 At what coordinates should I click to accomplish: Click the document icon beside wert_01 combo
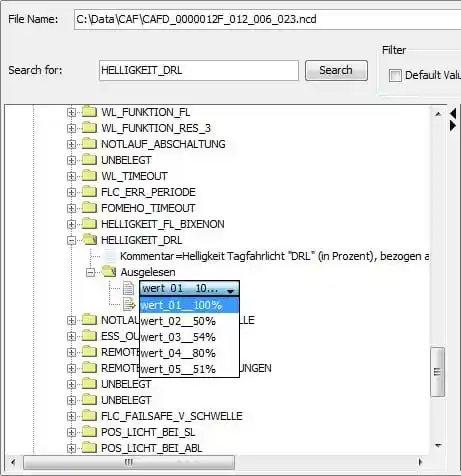[x=129, y=288]
